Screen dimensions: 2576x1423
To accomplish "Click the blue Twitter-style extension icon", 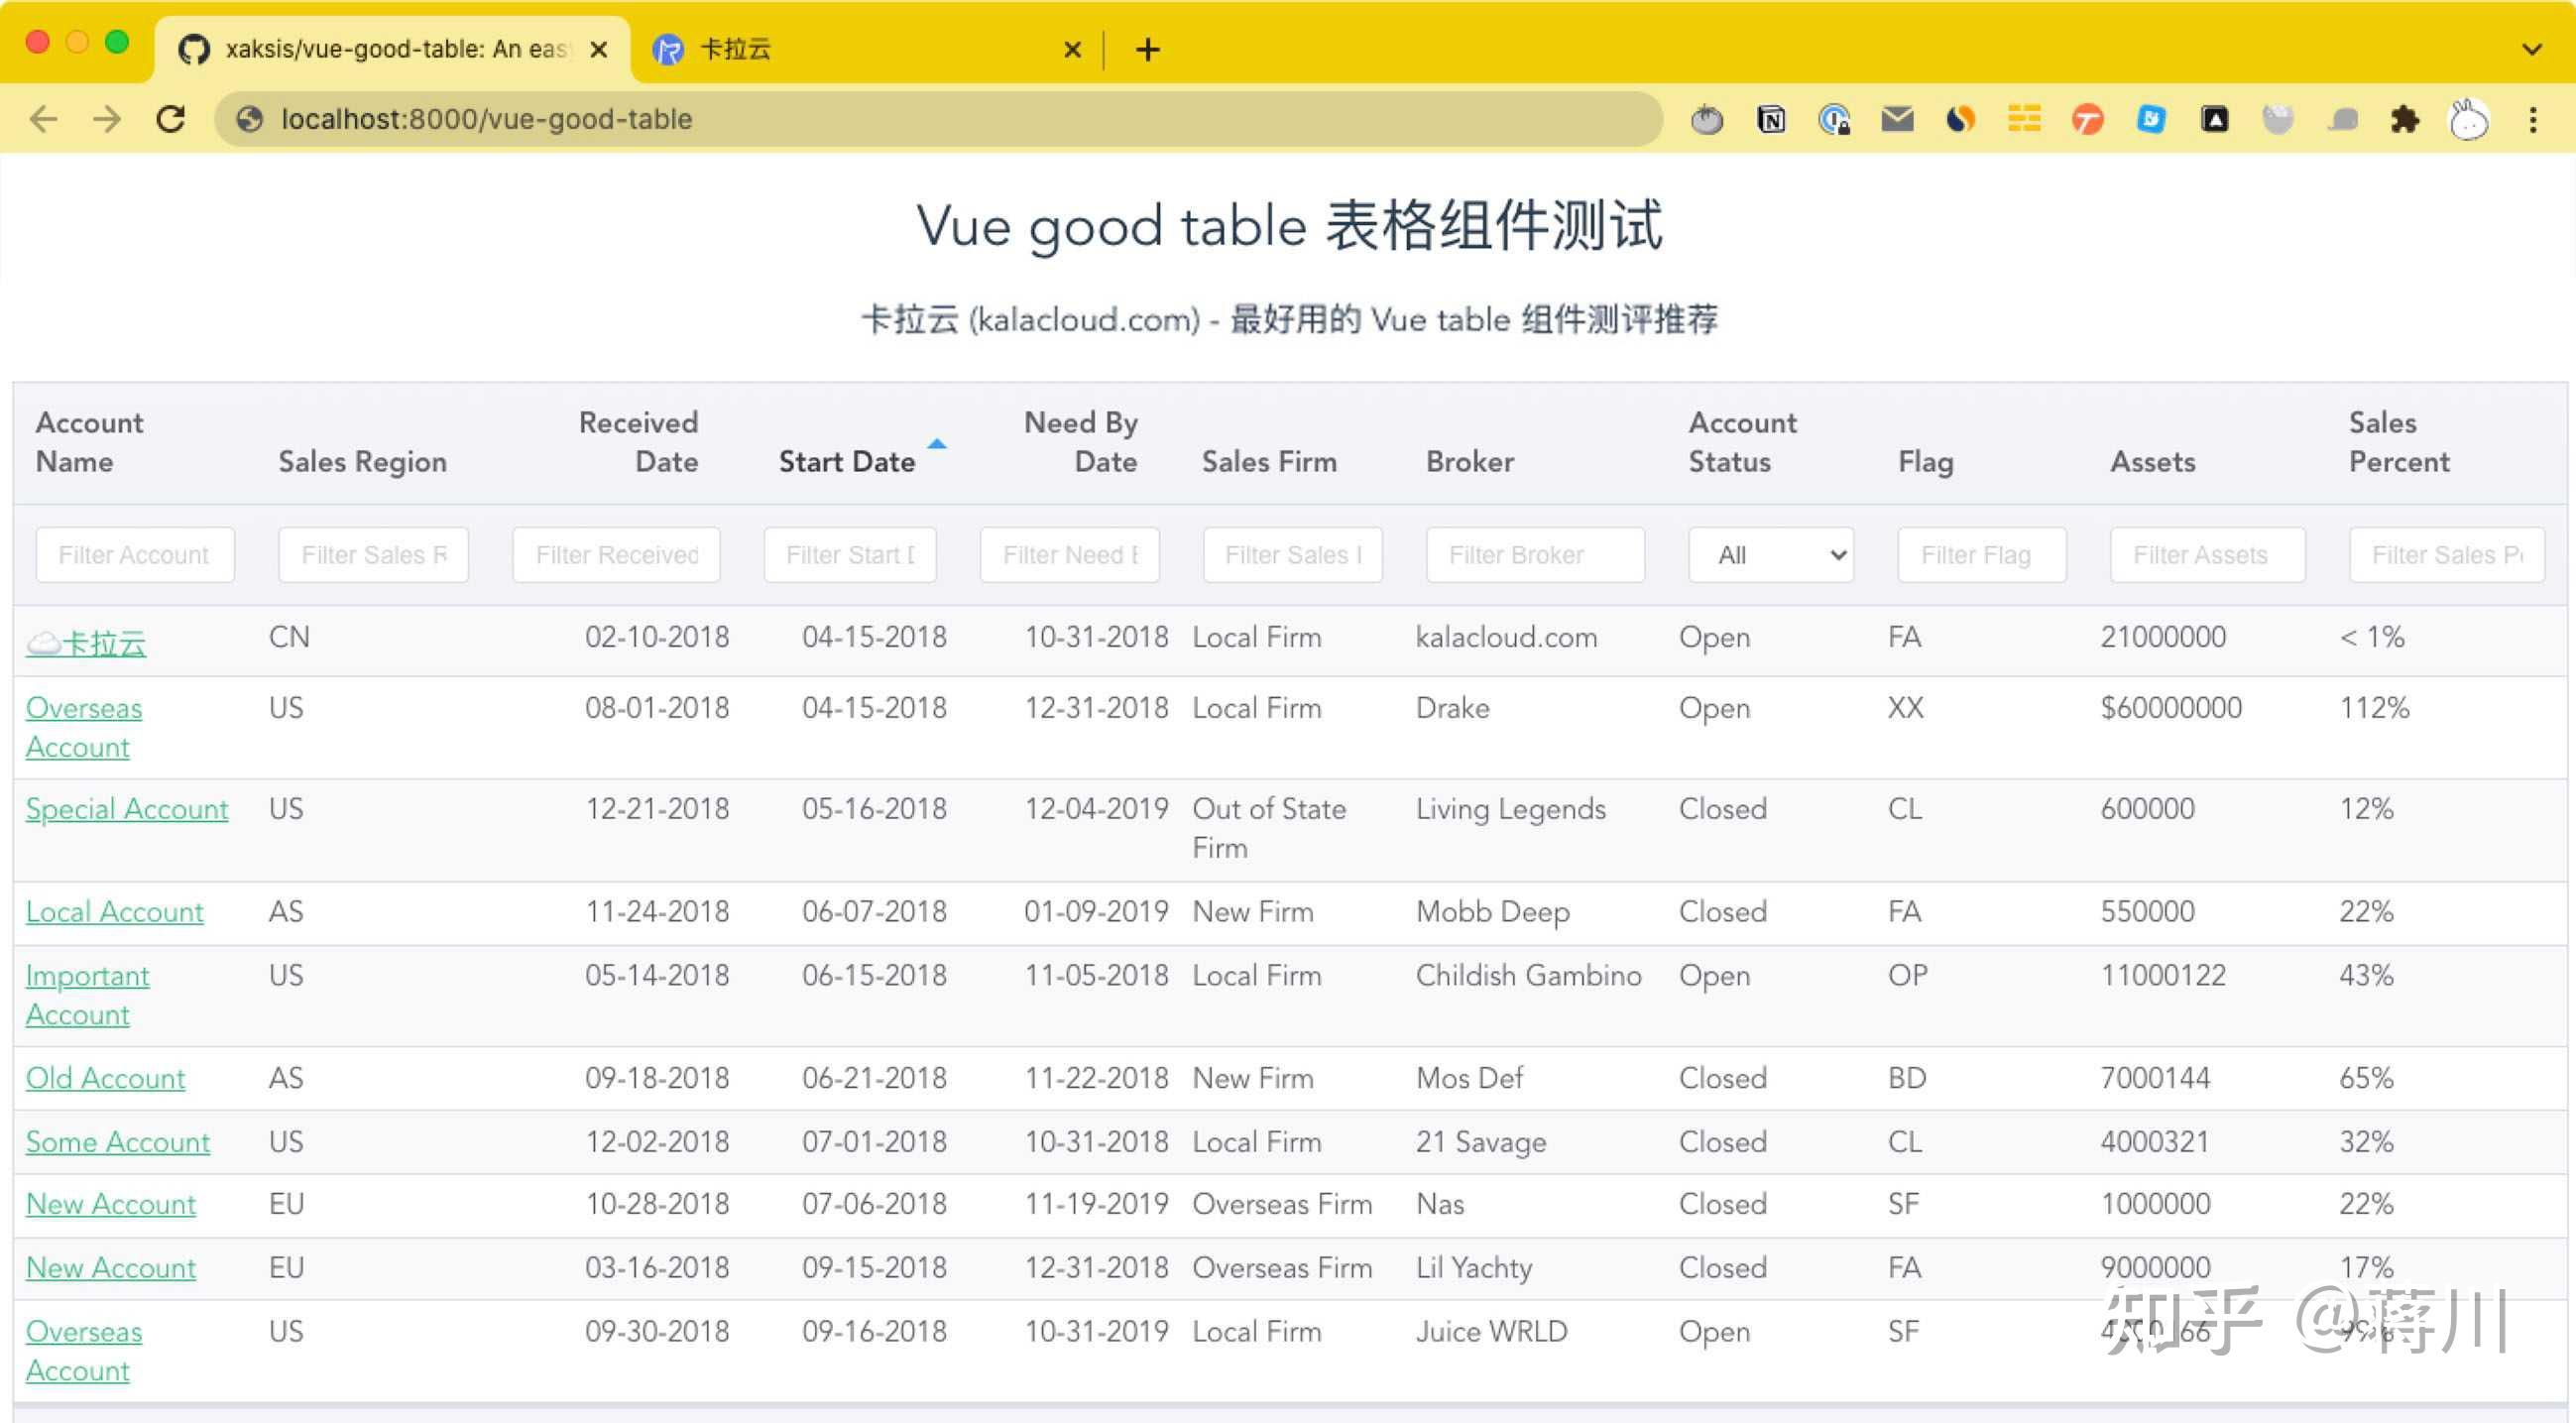I will point(2151,119).
